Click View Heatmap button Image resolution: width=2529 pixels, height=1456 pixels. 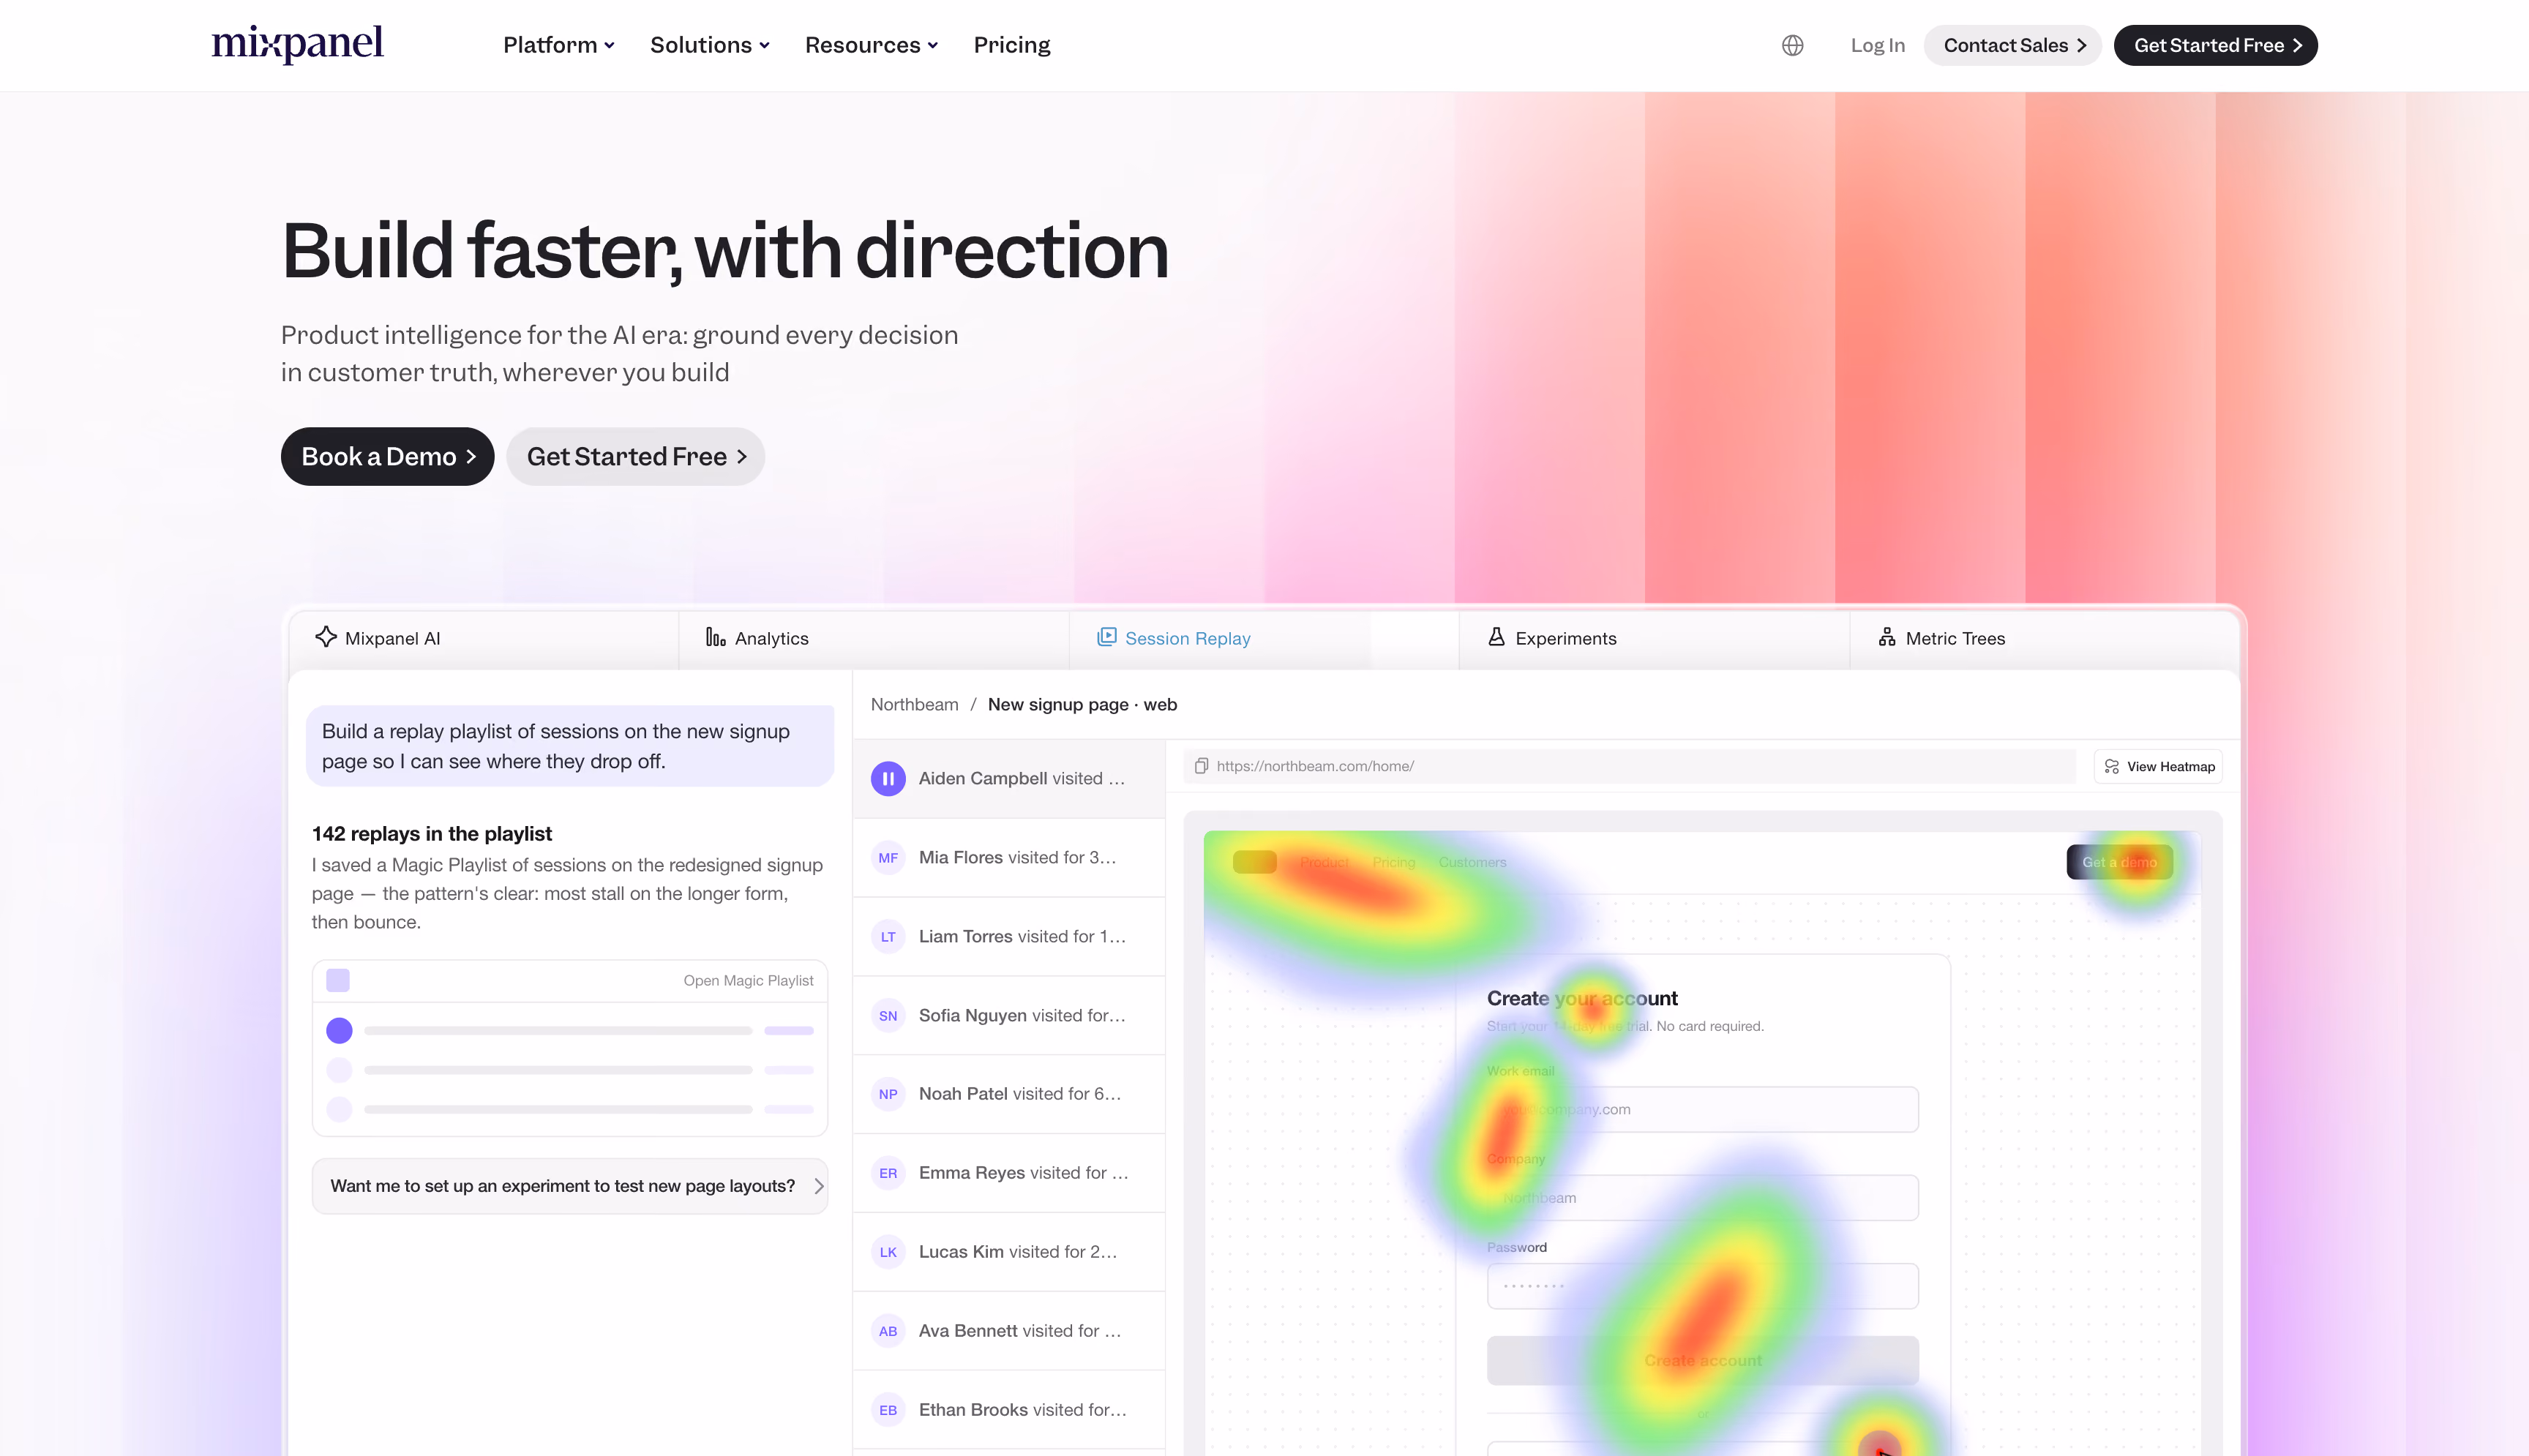pyautogui.click(x=2158, y=766)
